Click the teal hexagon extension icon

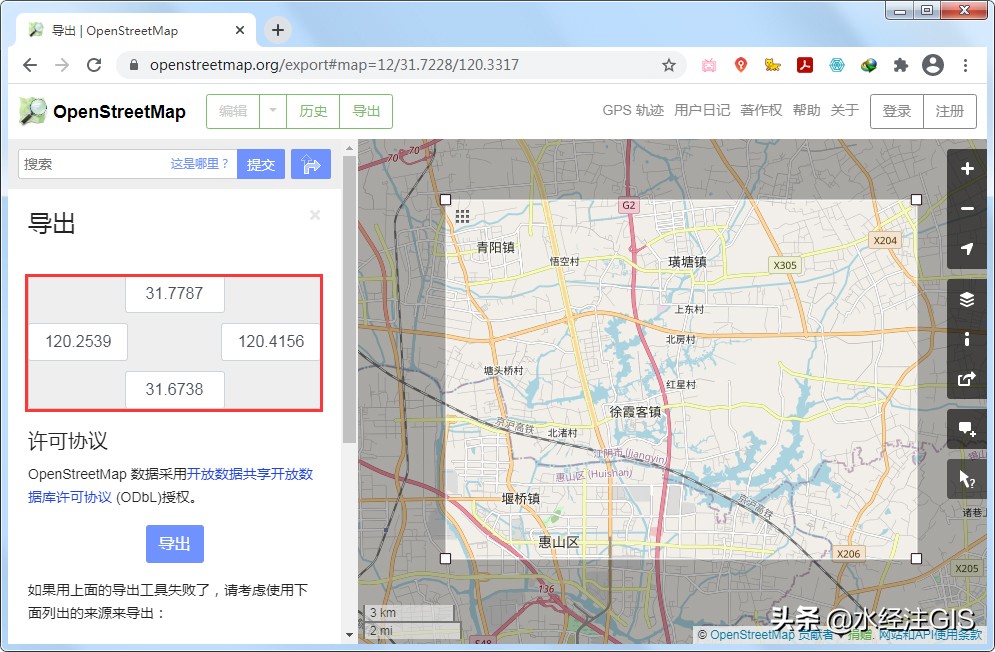(x=837, y=65)
